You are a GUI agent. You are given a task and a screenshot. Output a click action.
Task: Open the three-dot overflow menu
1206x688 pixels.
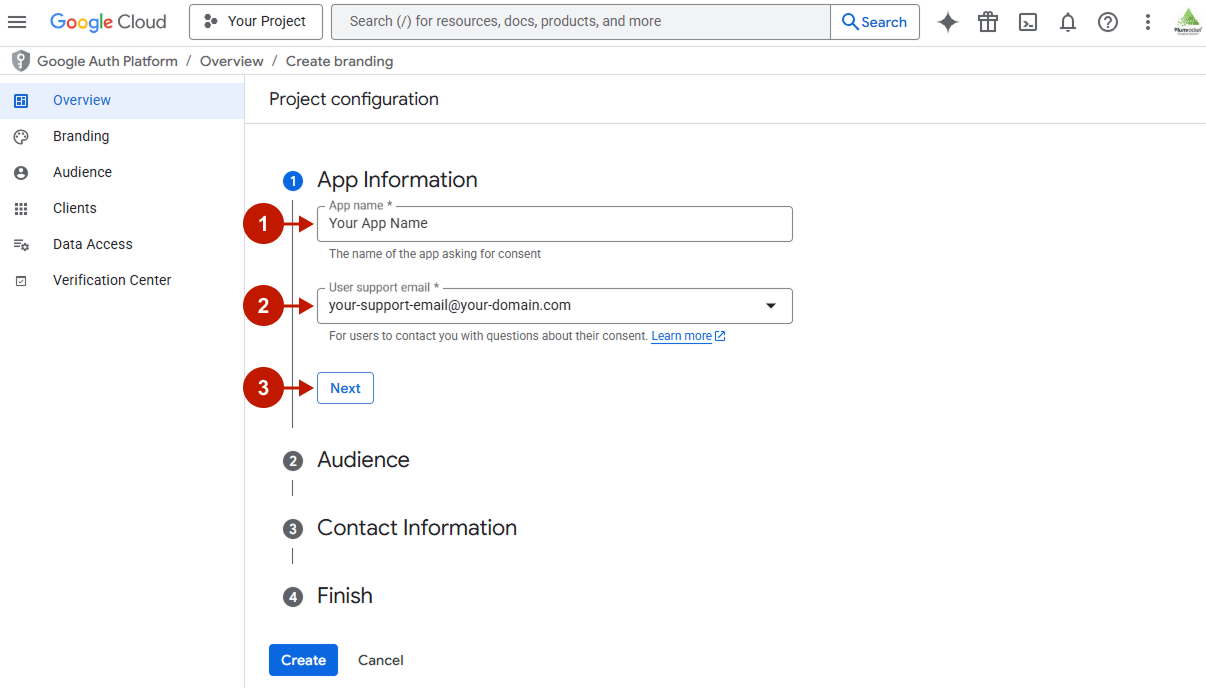1147,21
